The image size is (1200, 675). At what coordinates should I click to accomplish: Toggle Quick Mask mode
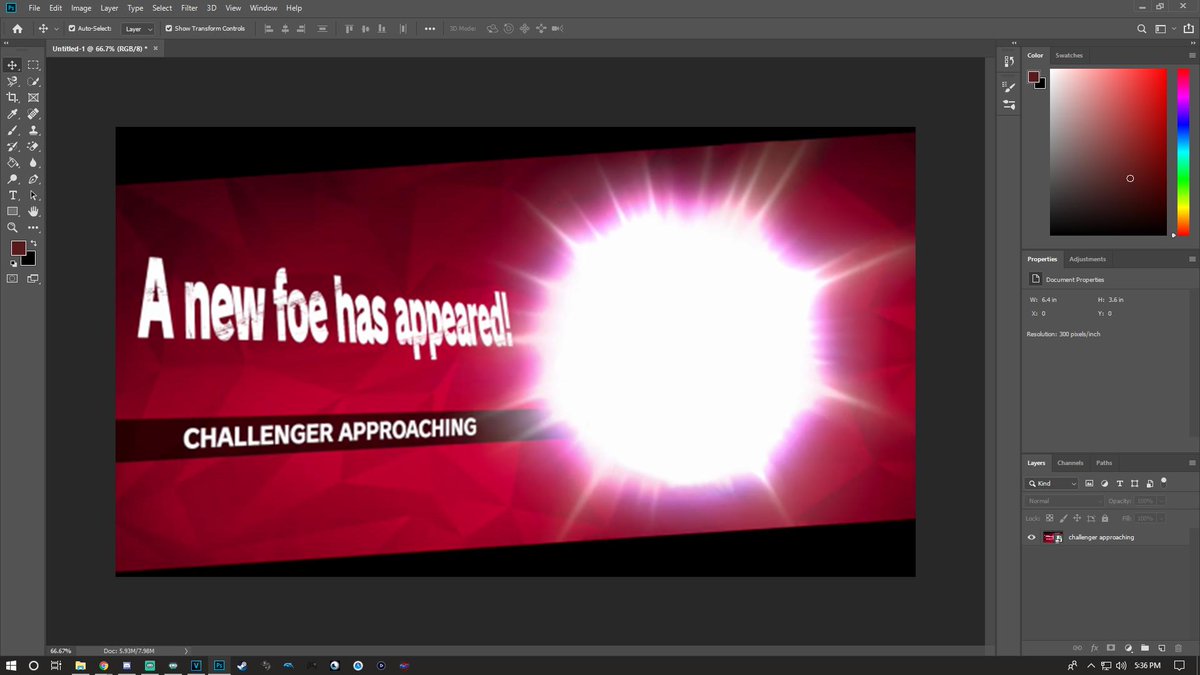(13, 279)
